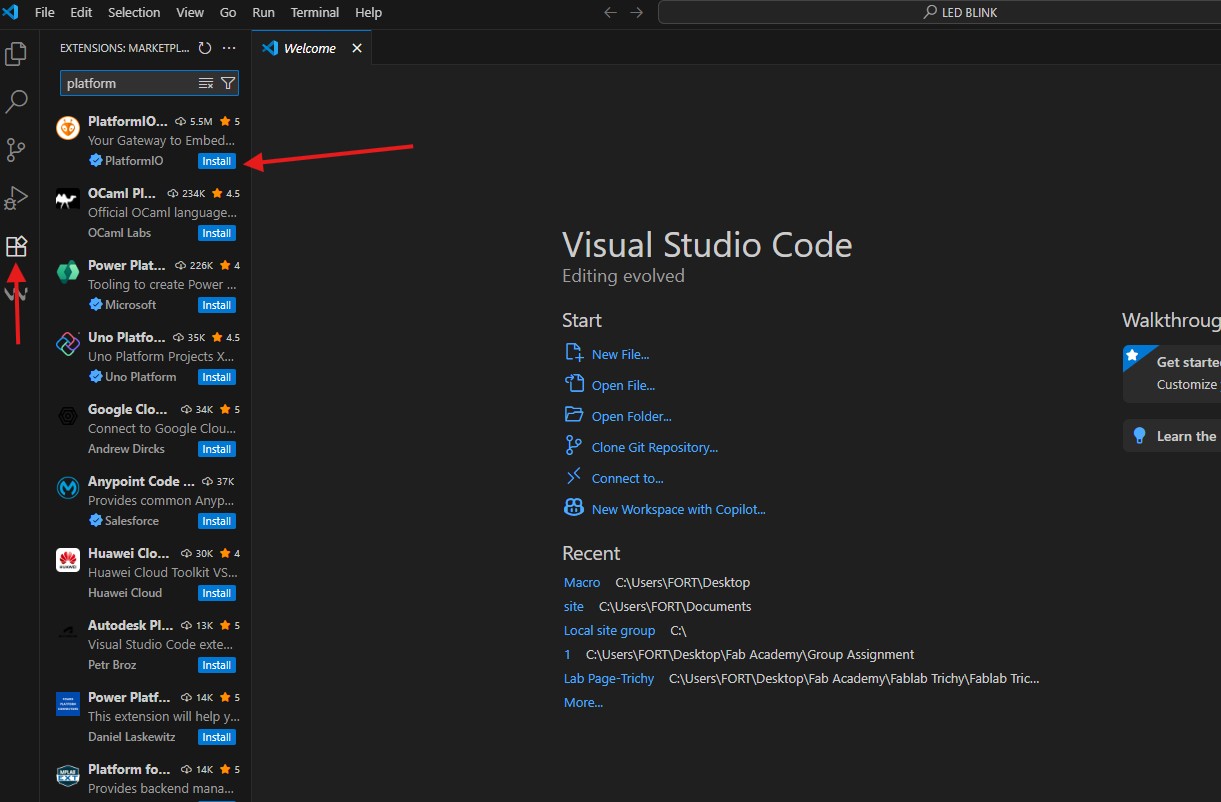
Task: Open the Go menu
Action: click(x=228, y=13)
